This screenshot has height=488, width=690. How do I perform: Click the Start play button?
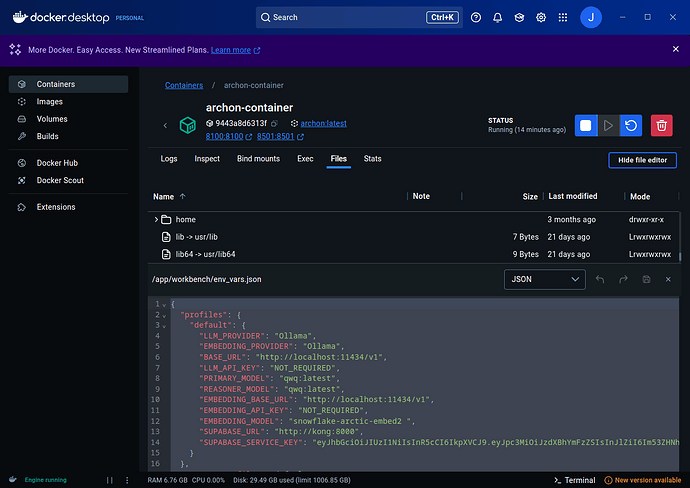608,125
